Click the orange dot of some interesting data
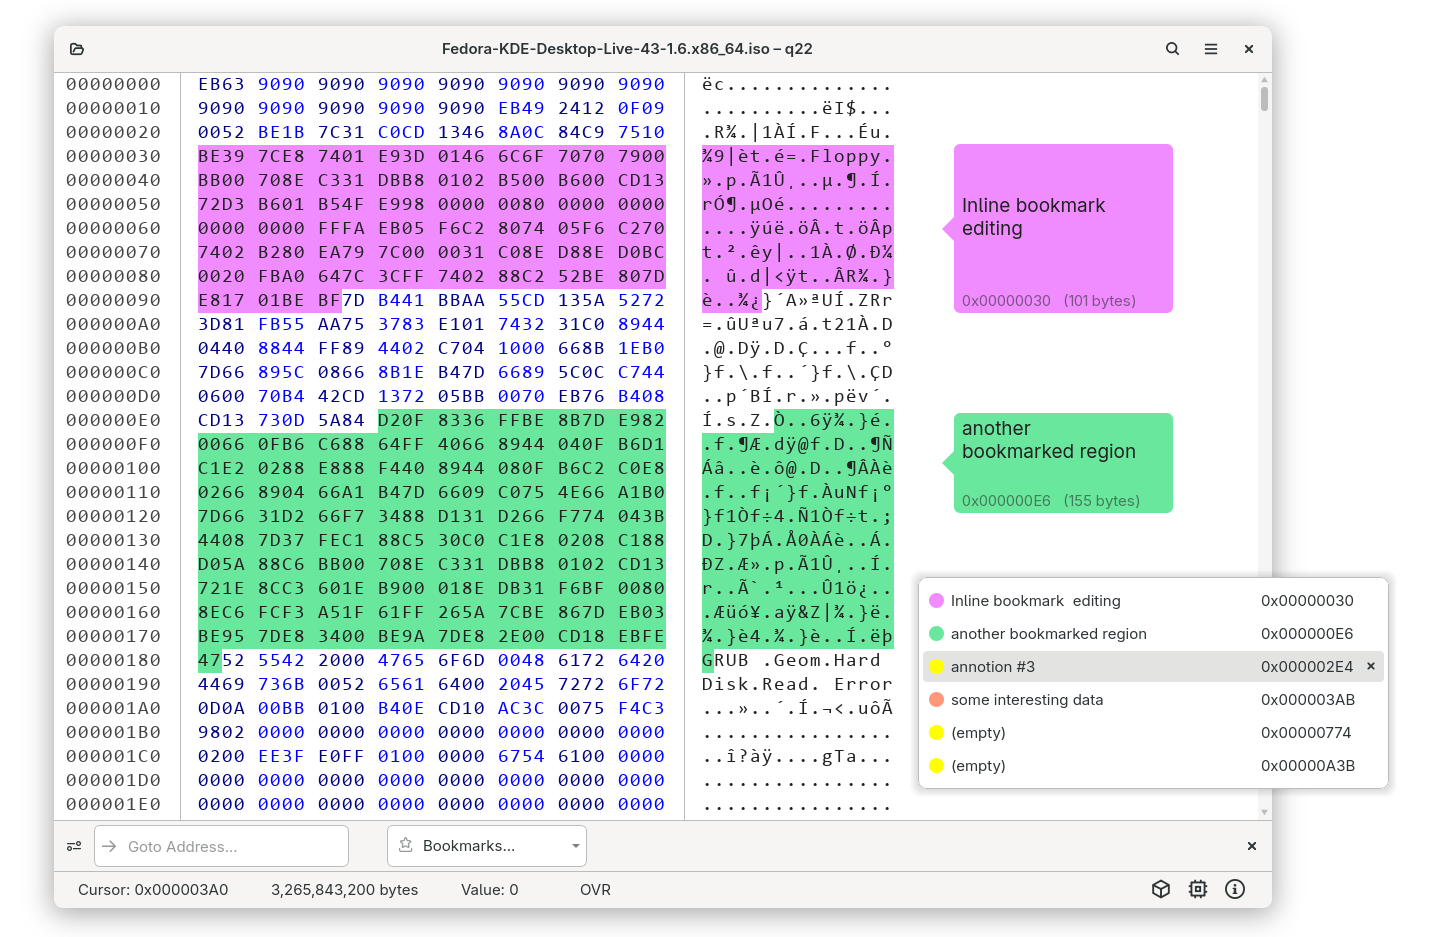Image resolution: width=1432 pixels, height=937 pixels. (936, 700)
